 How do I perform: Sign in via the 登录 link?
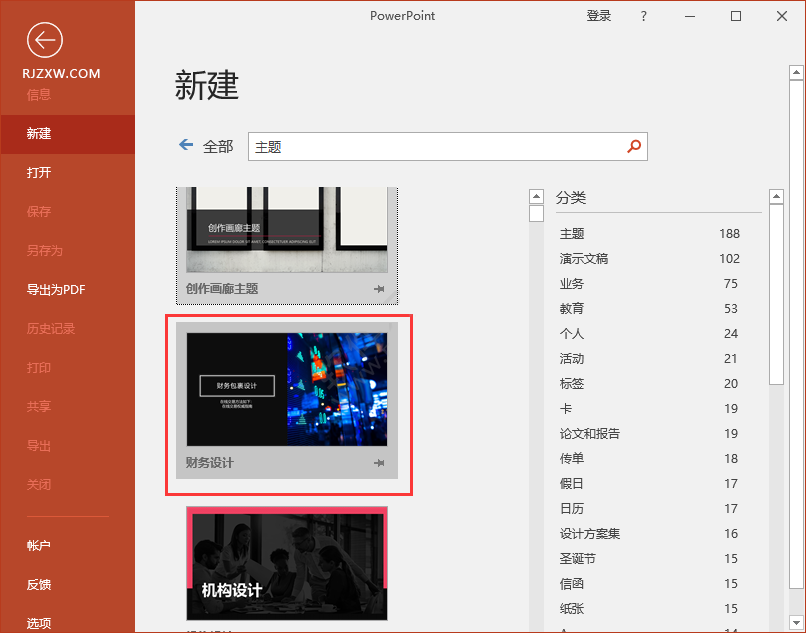[599, 16]
